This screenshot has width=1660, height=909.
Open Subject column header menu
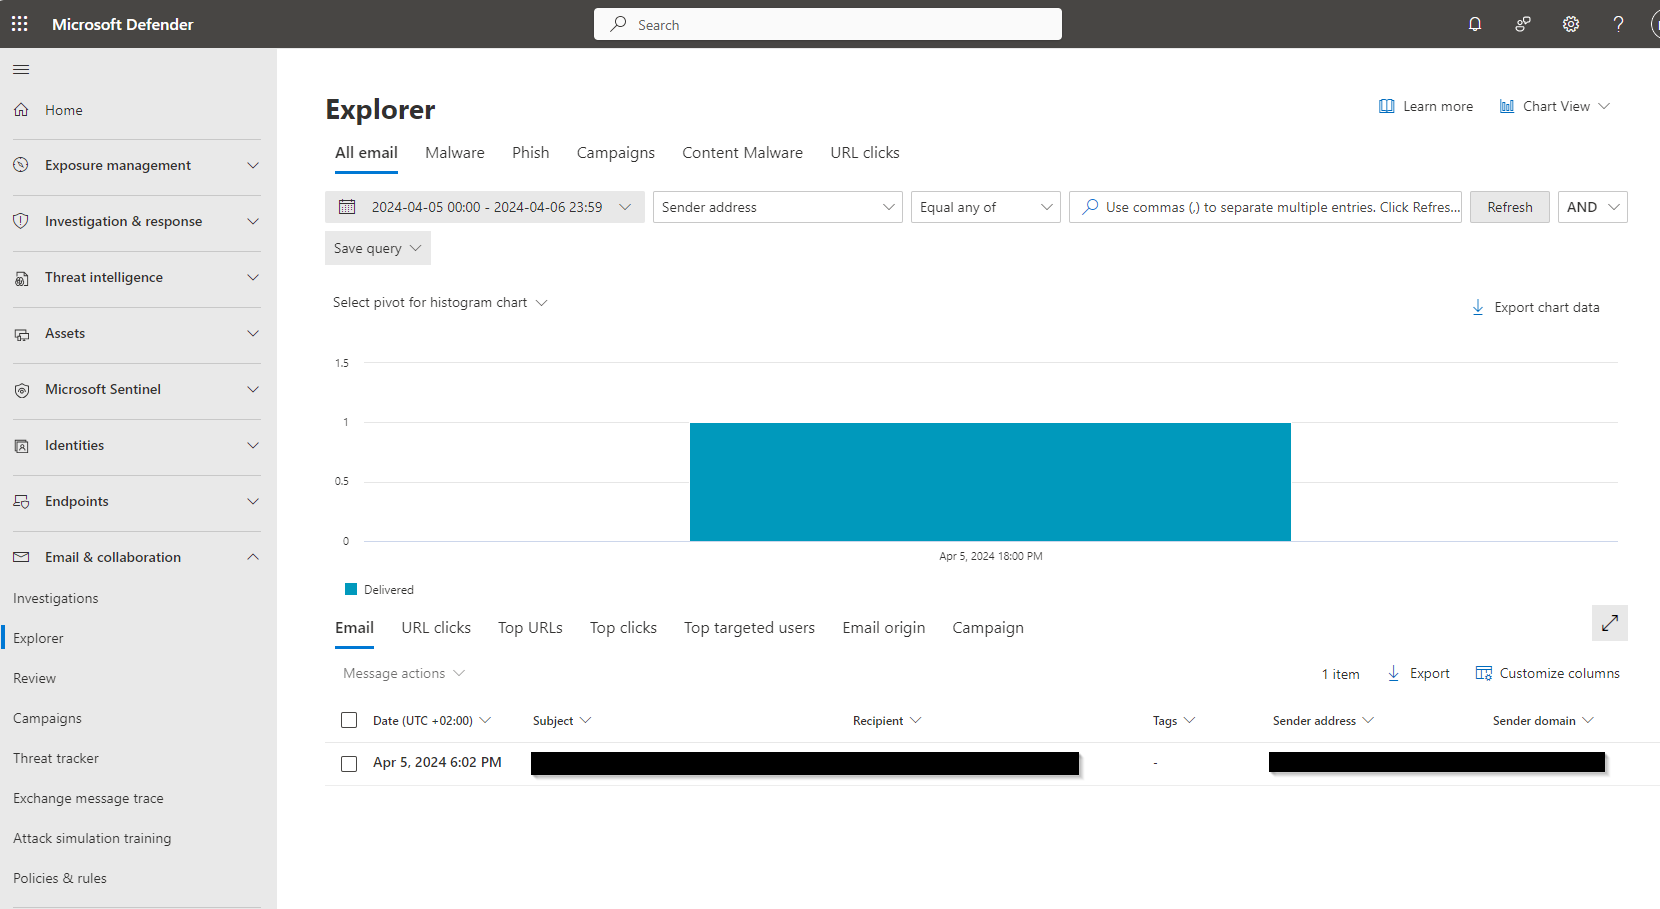[562, 721]
